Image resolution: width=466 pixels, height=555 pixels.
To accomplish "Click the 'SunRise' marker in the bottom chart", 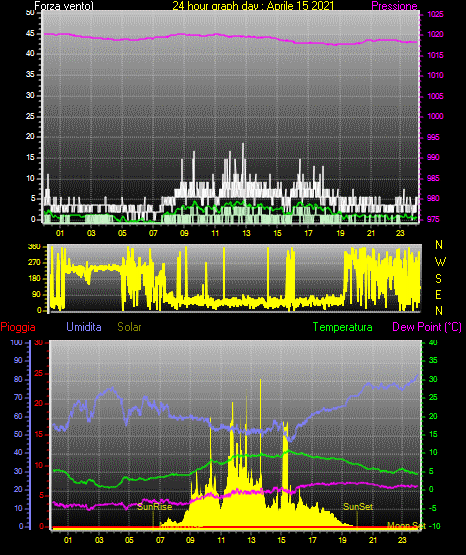I will coord(155,507).
